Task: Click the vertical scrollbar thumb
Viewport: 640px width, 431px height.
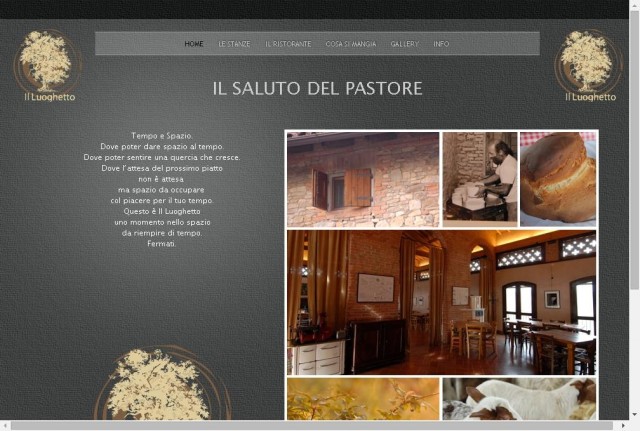Action: pos(634,151)
